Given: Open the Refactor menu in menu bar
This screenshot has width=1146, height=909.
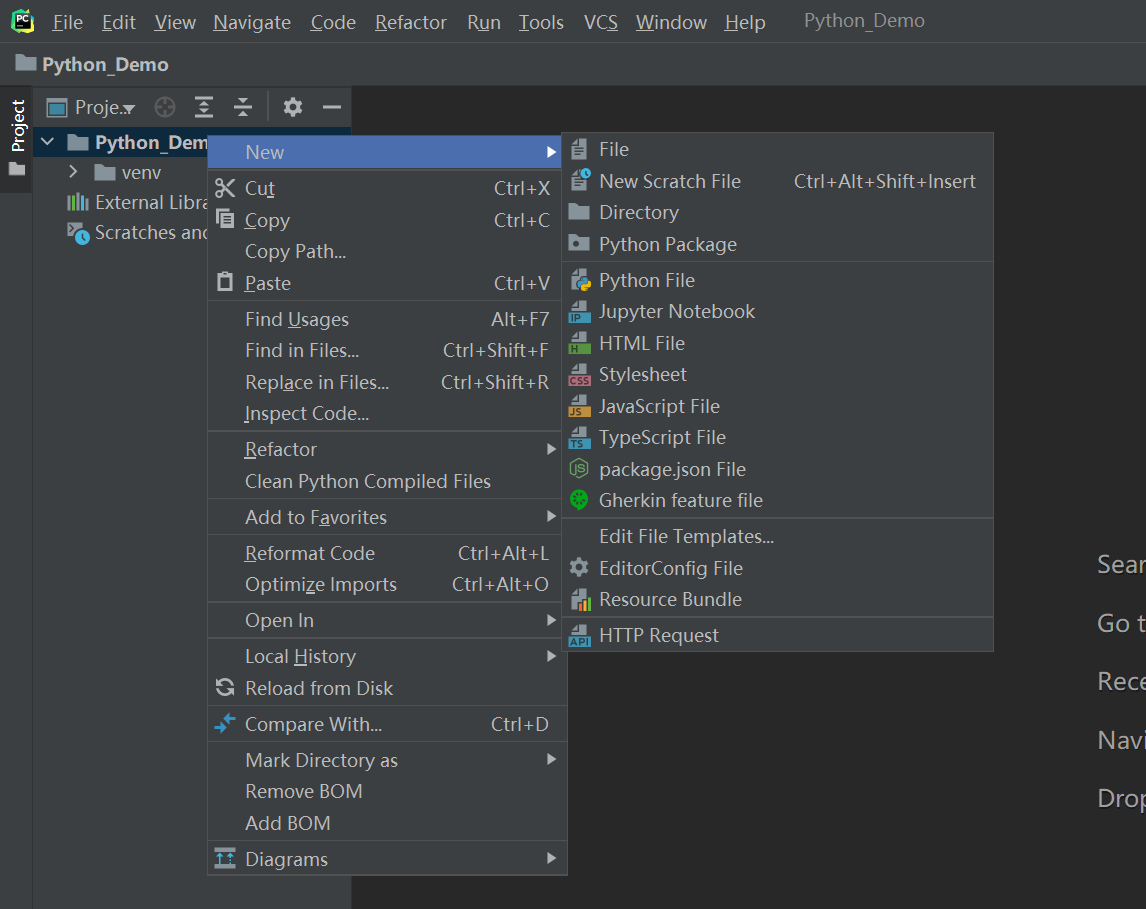Looking at the screenshot, I should (x=410, y=21).
